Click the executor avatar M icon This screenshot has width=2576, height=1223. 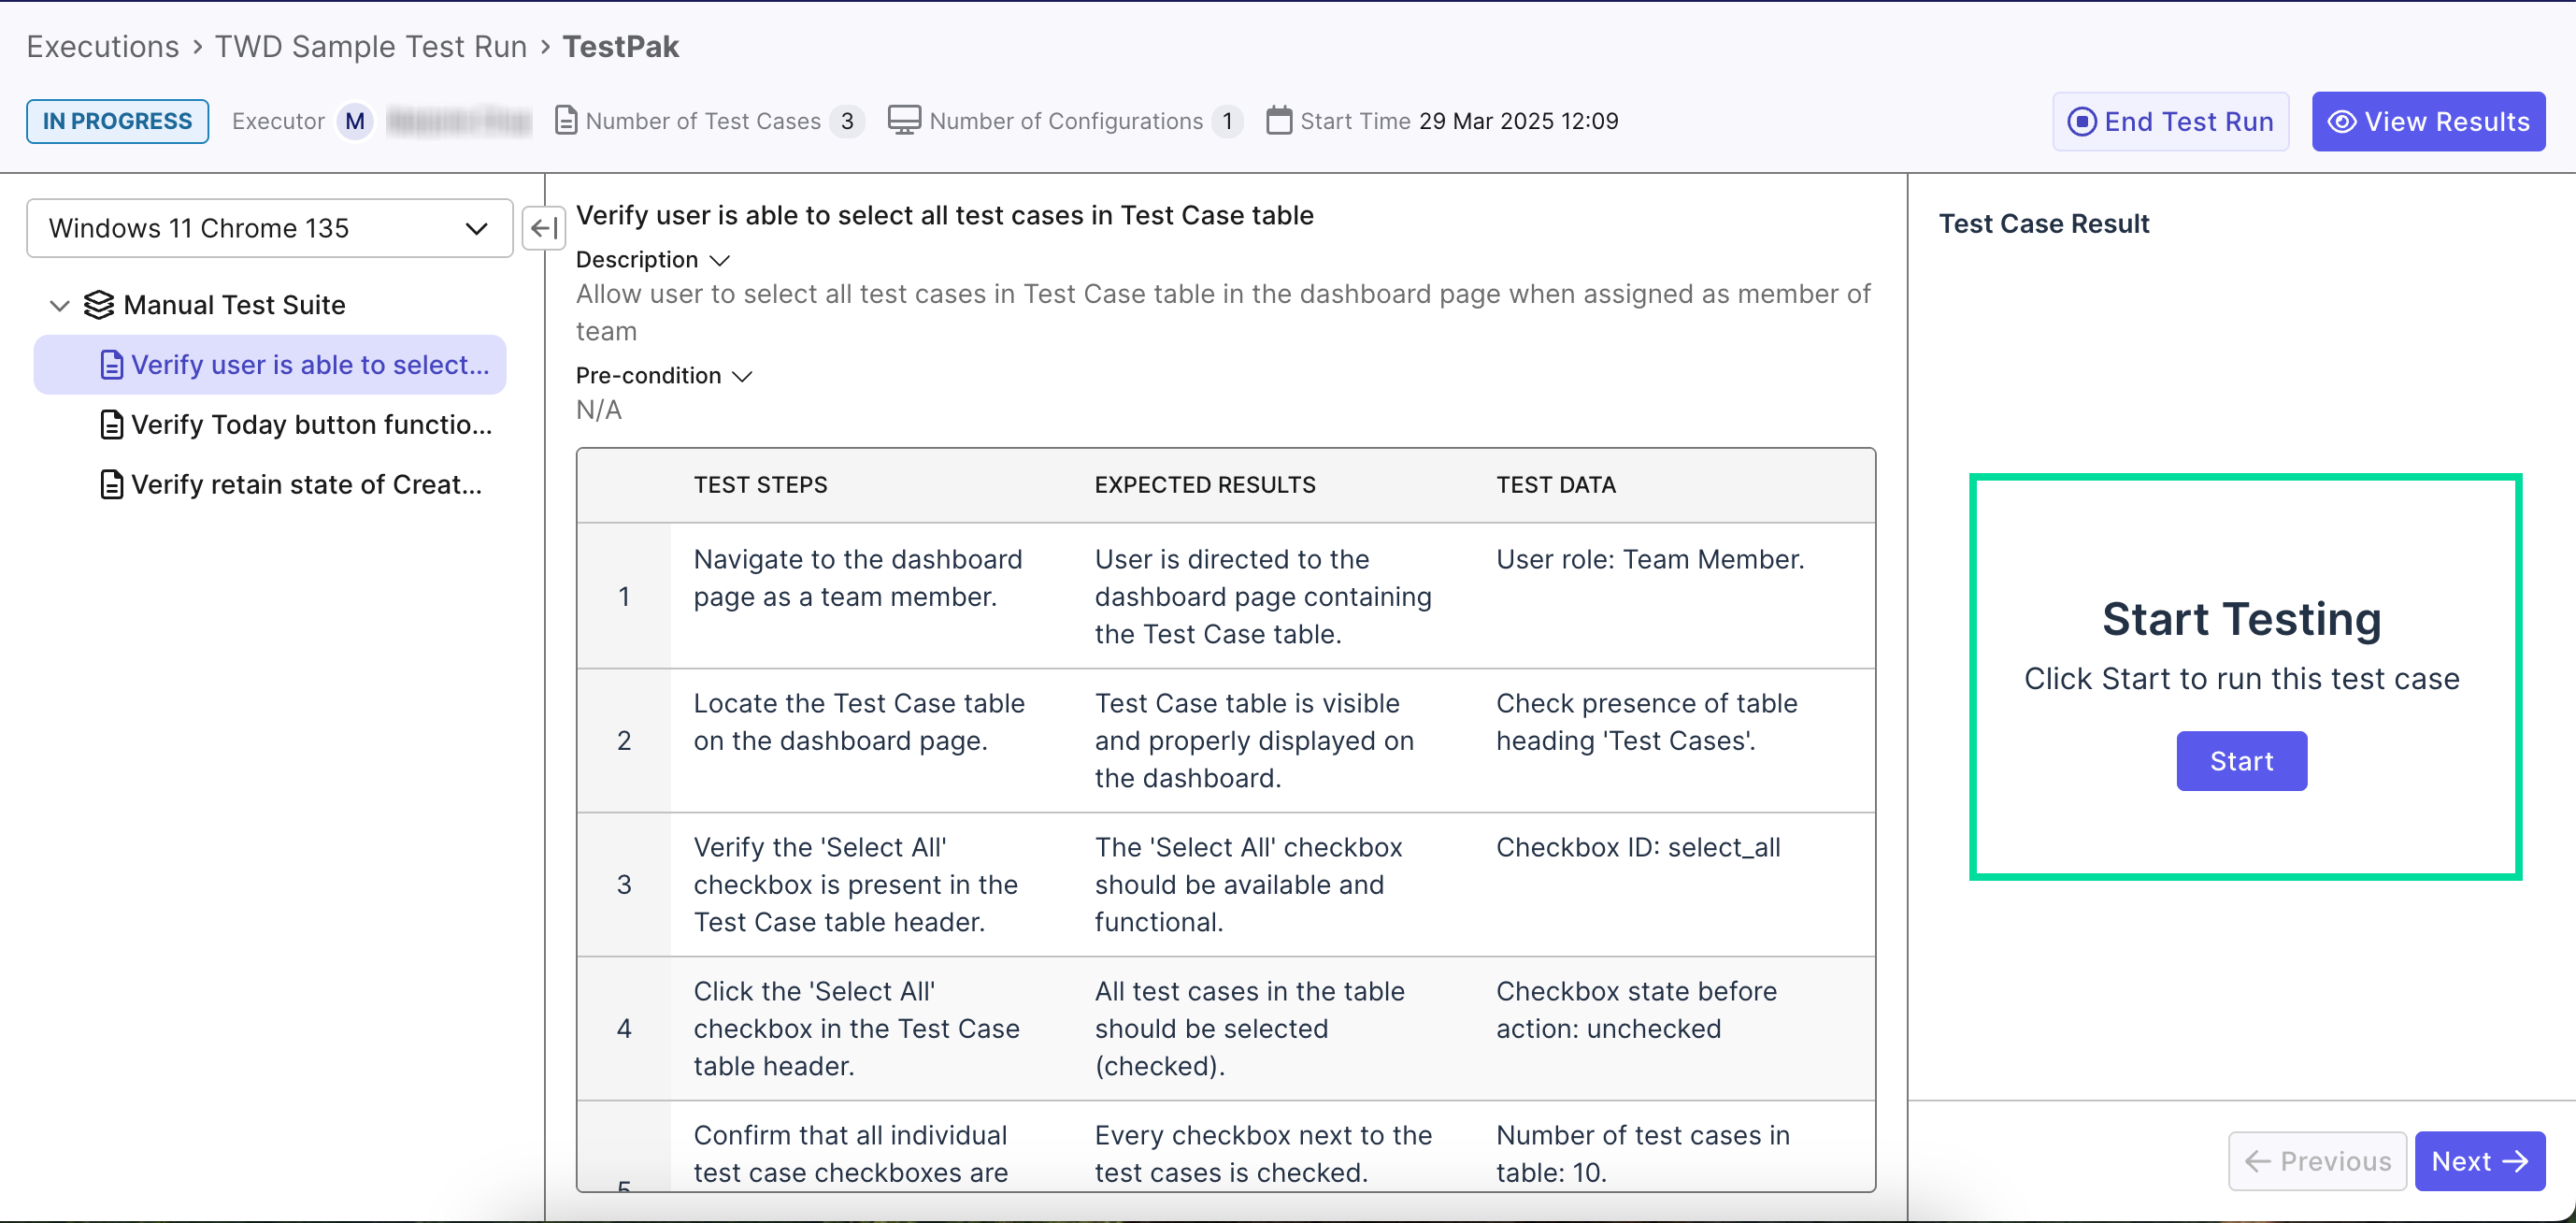coord(354,121)
